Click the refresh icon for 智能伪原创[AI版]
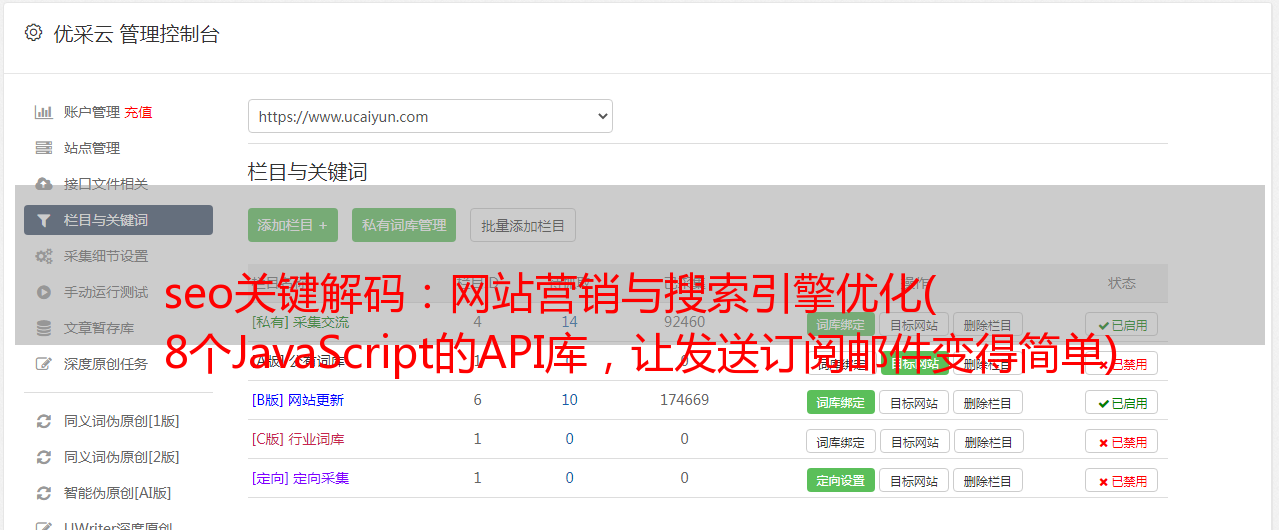1279x530 pixels. pos(44,493)
